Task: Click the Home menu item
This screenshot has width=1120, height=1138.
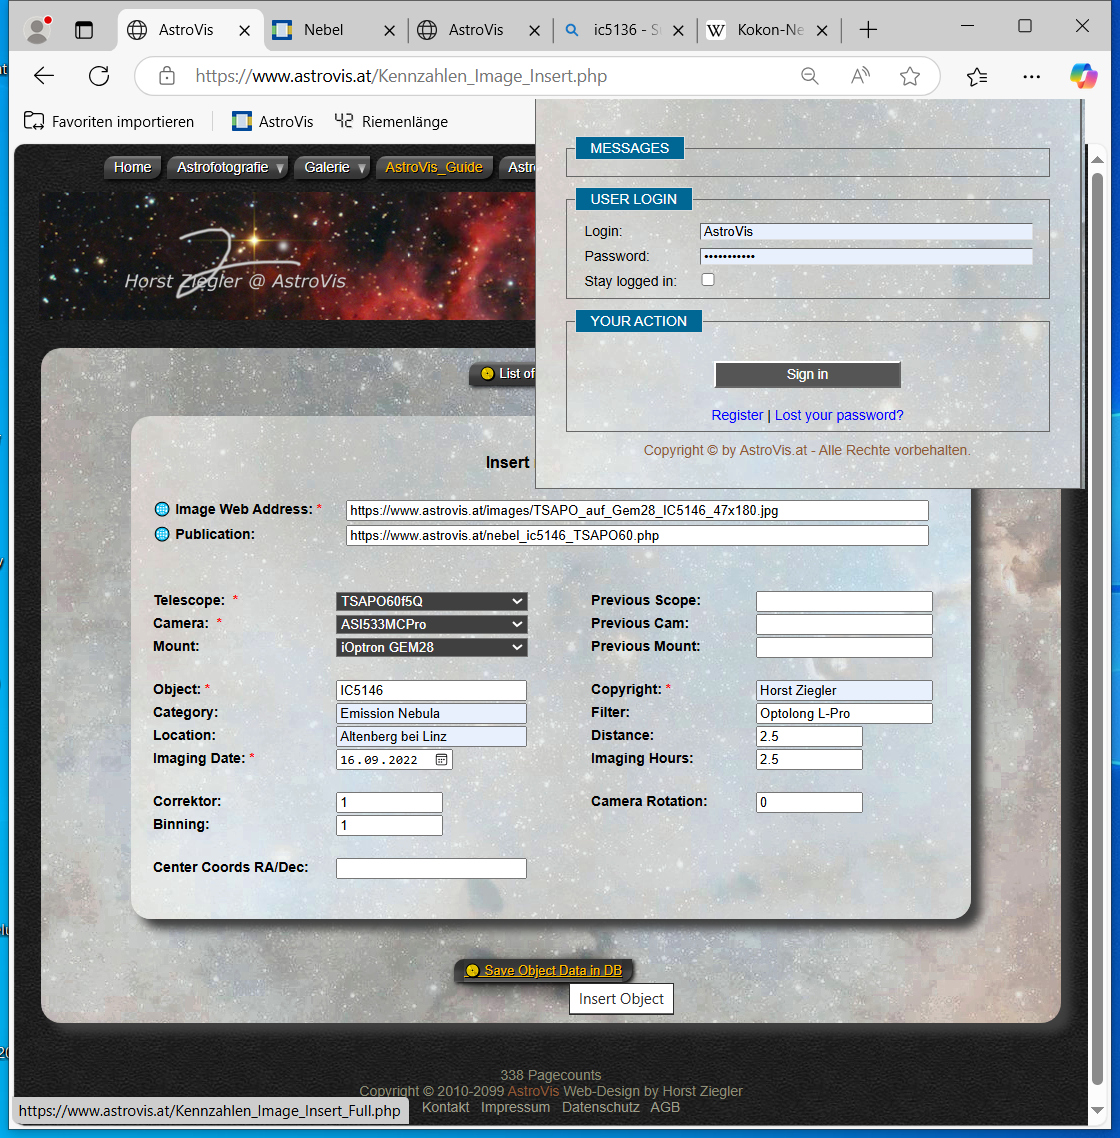Action: pyautogui.click(x=132, y=167)
